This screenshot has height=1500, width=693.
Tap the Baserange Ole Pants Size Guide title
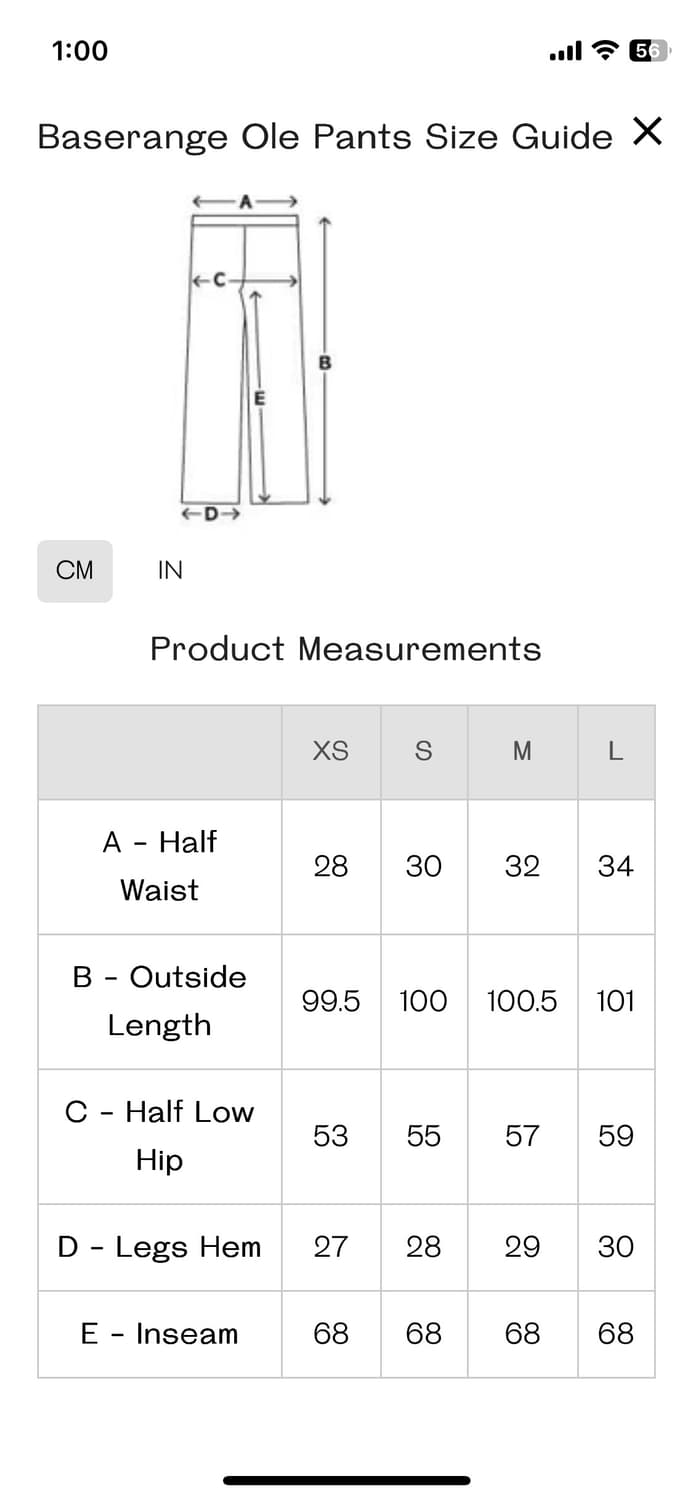click(x=325, y=136)
